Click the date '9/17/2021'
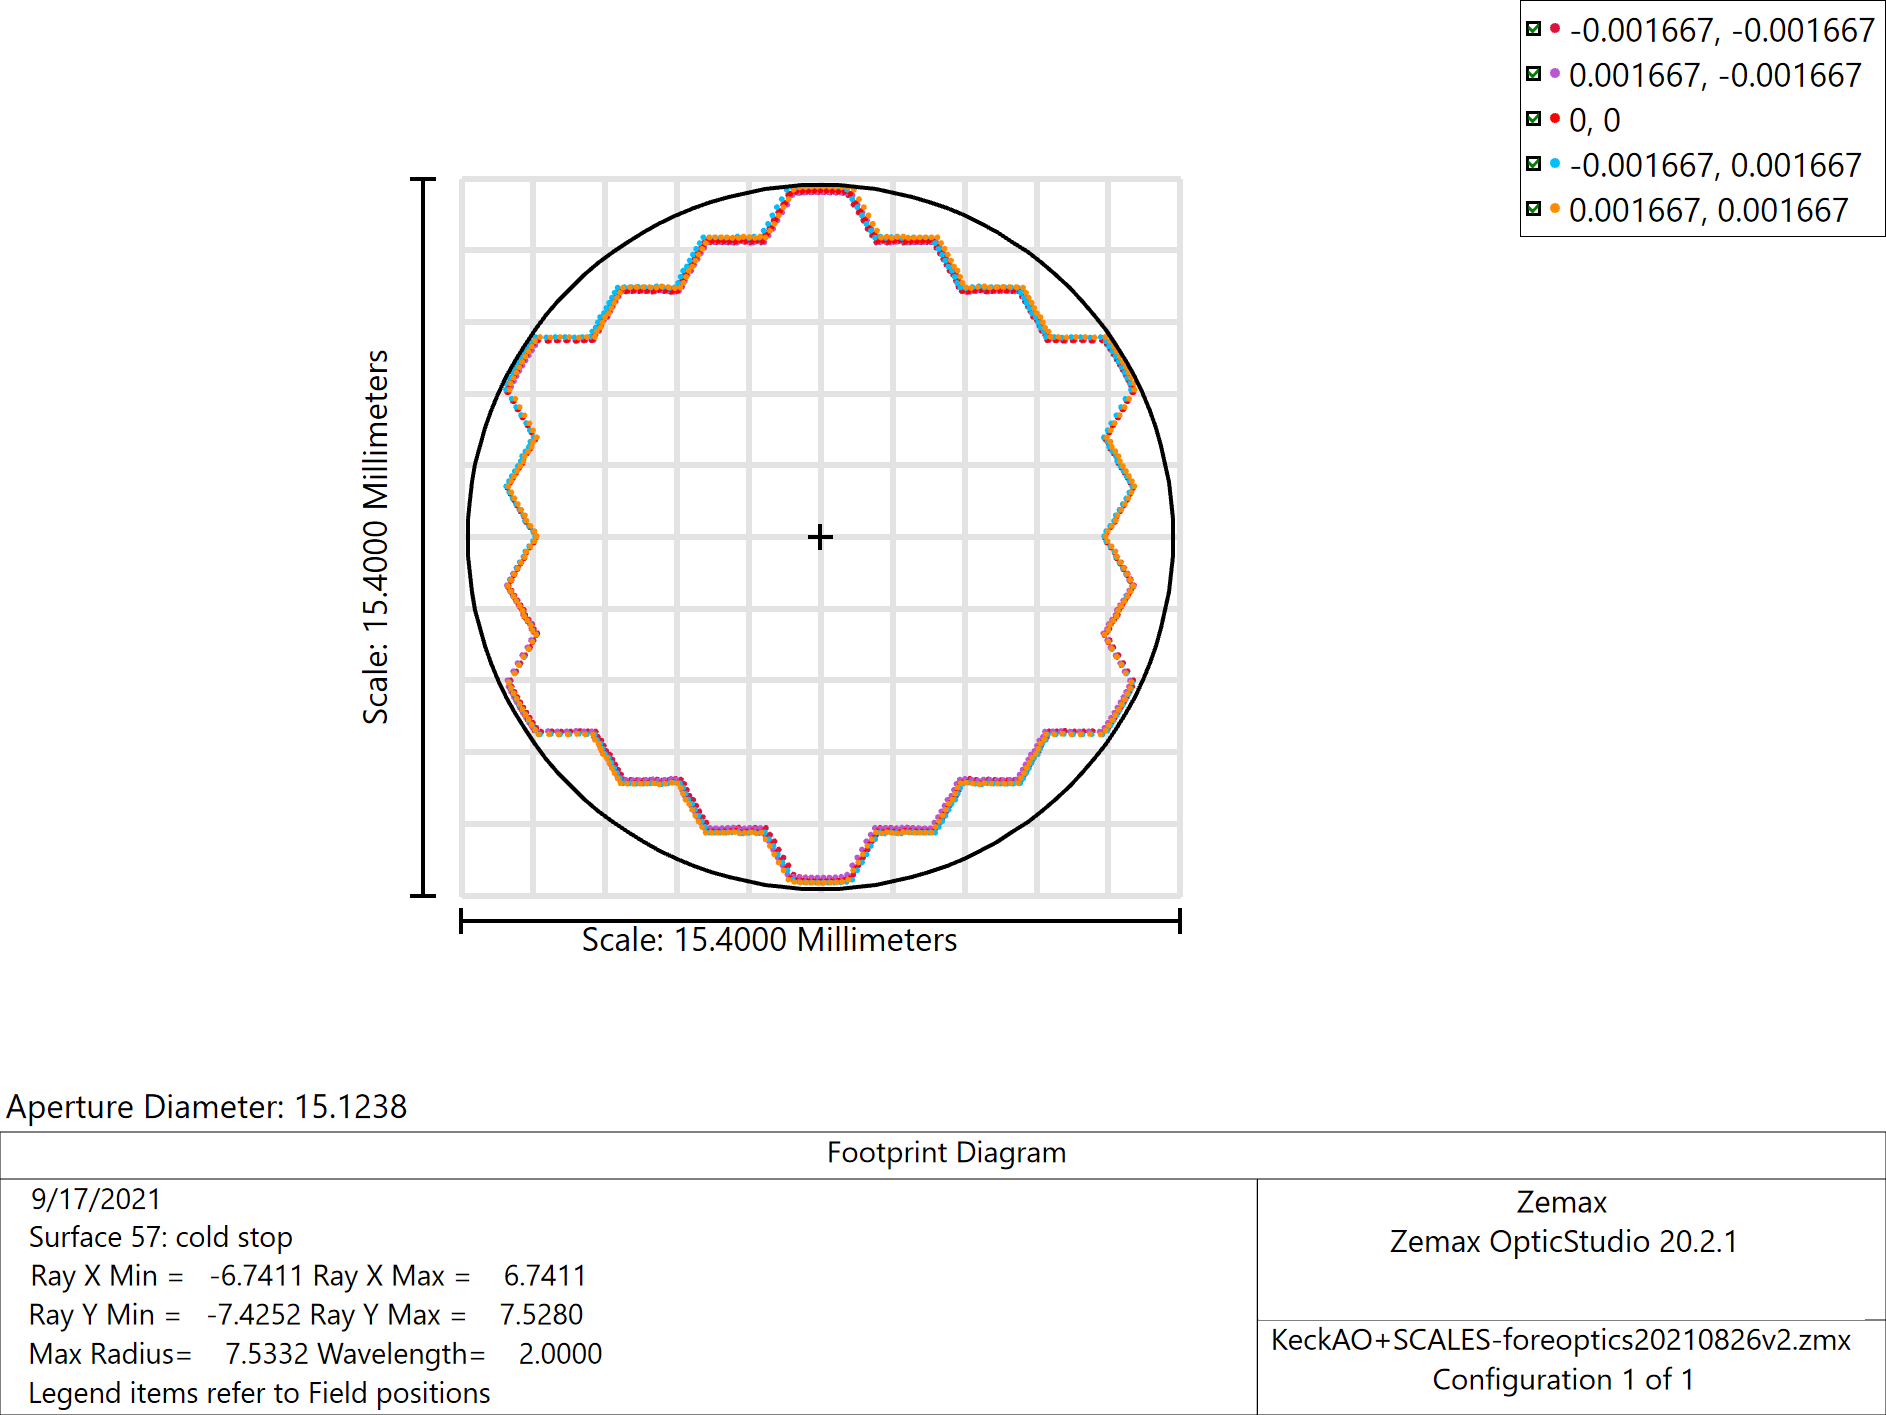The image size is (1886, 1415). (96, 1199)
